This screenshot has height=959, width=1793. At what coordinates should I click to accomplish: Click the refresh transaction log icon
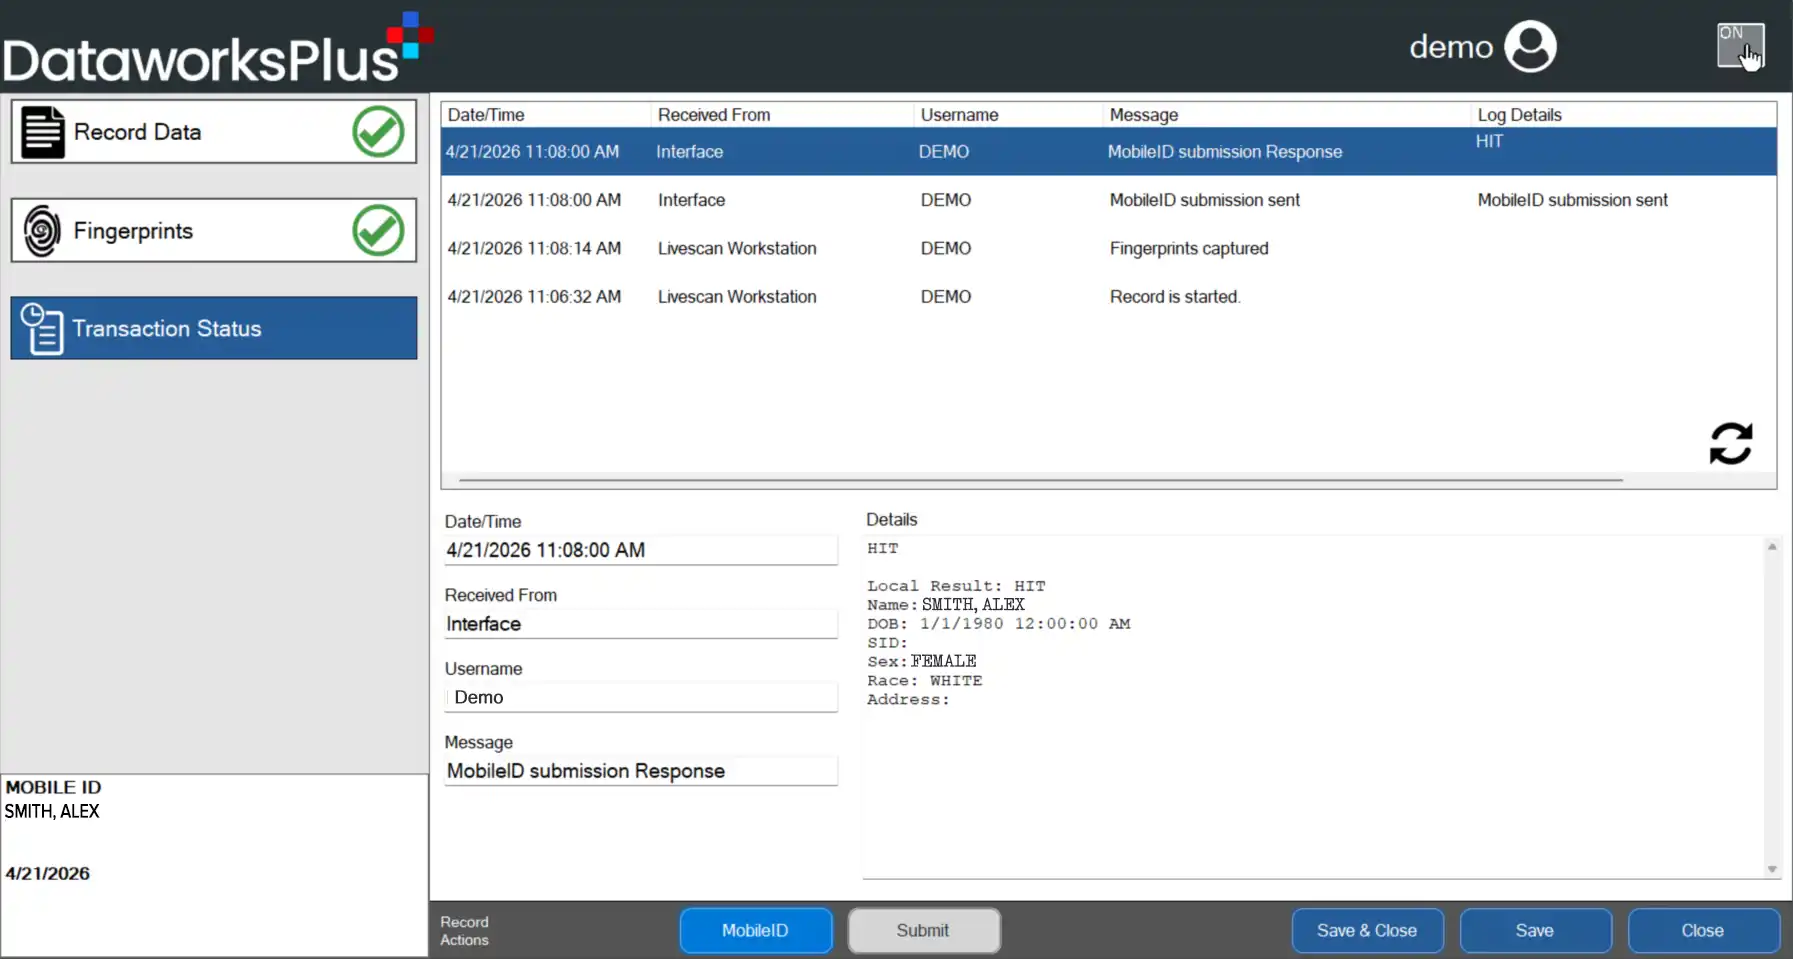click(1731, 444)
